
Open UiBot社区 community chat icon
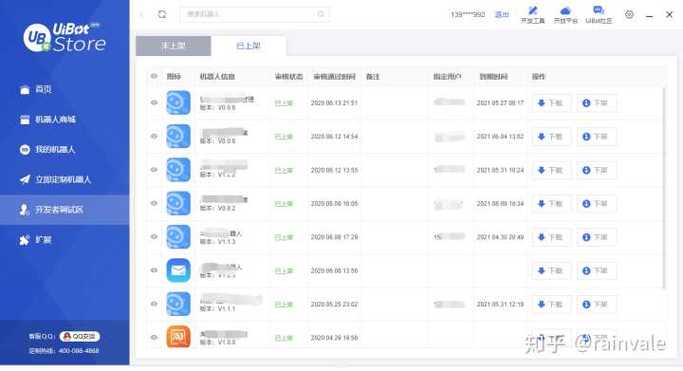[x=598, y=14]
